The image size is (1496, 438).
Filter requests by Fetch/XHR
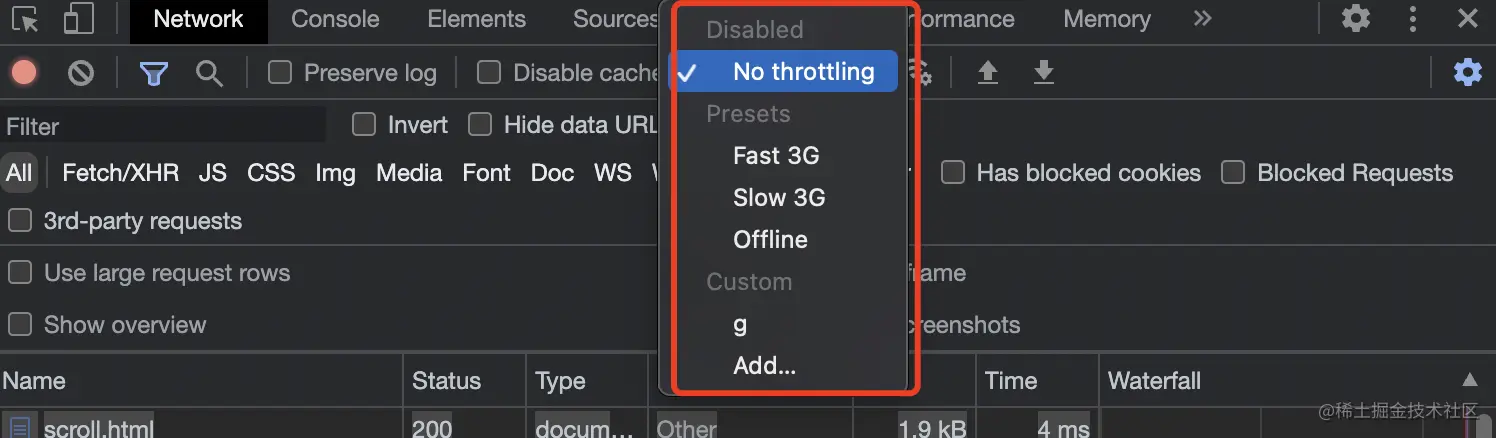[x=120, y=173]
